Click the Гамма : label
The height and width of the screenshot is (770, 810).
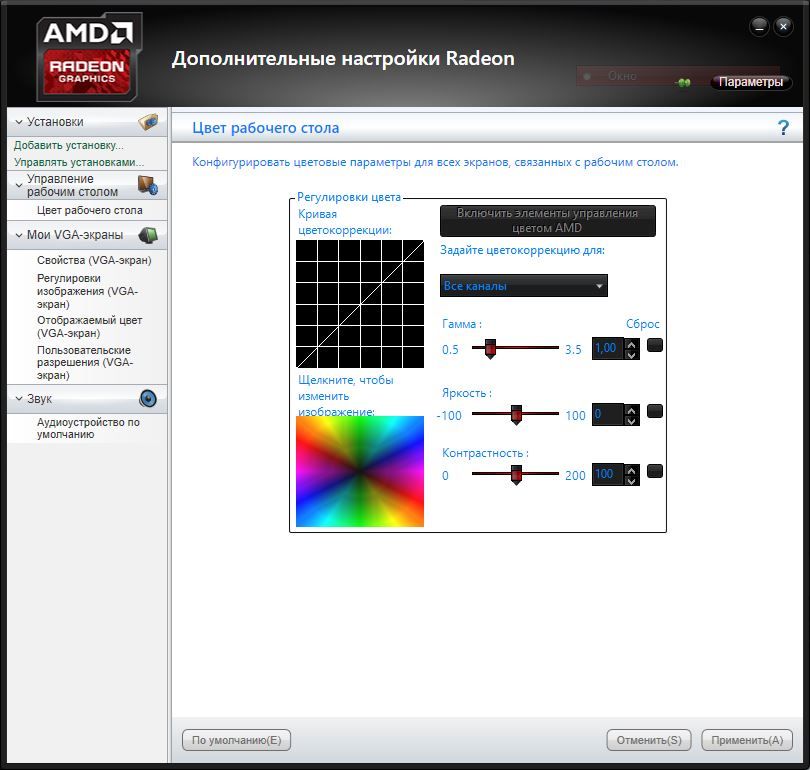462,324
